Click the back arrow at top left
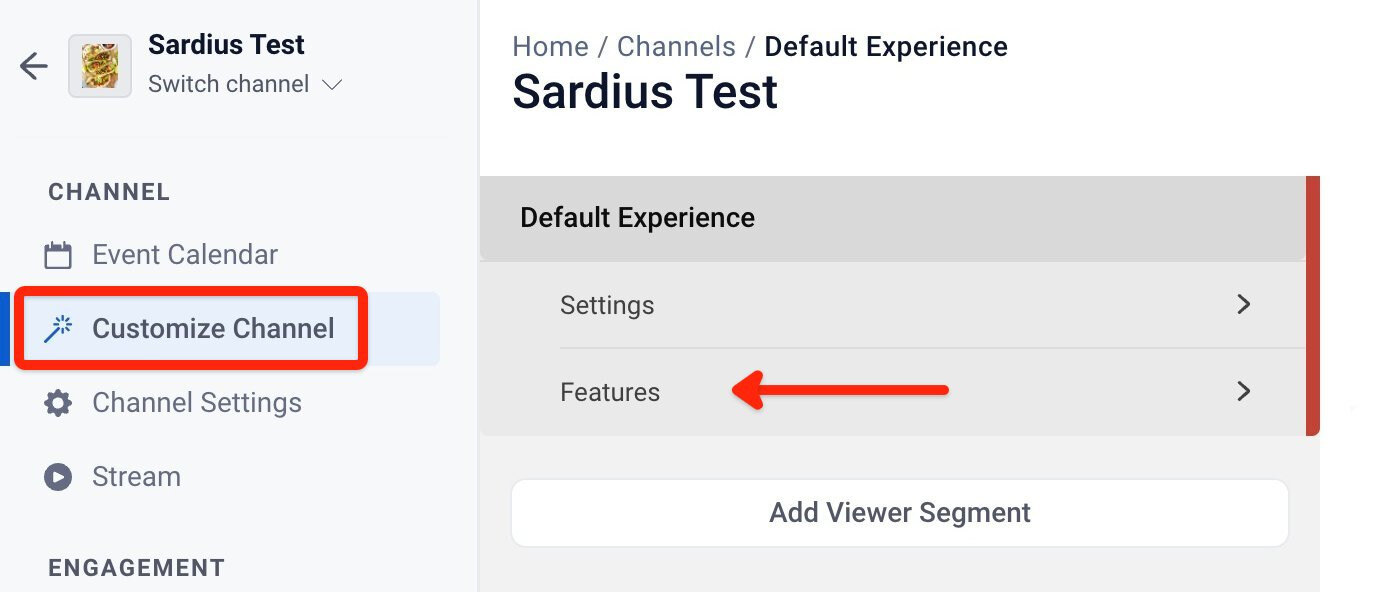The image size is (1394, 592). 33,66
